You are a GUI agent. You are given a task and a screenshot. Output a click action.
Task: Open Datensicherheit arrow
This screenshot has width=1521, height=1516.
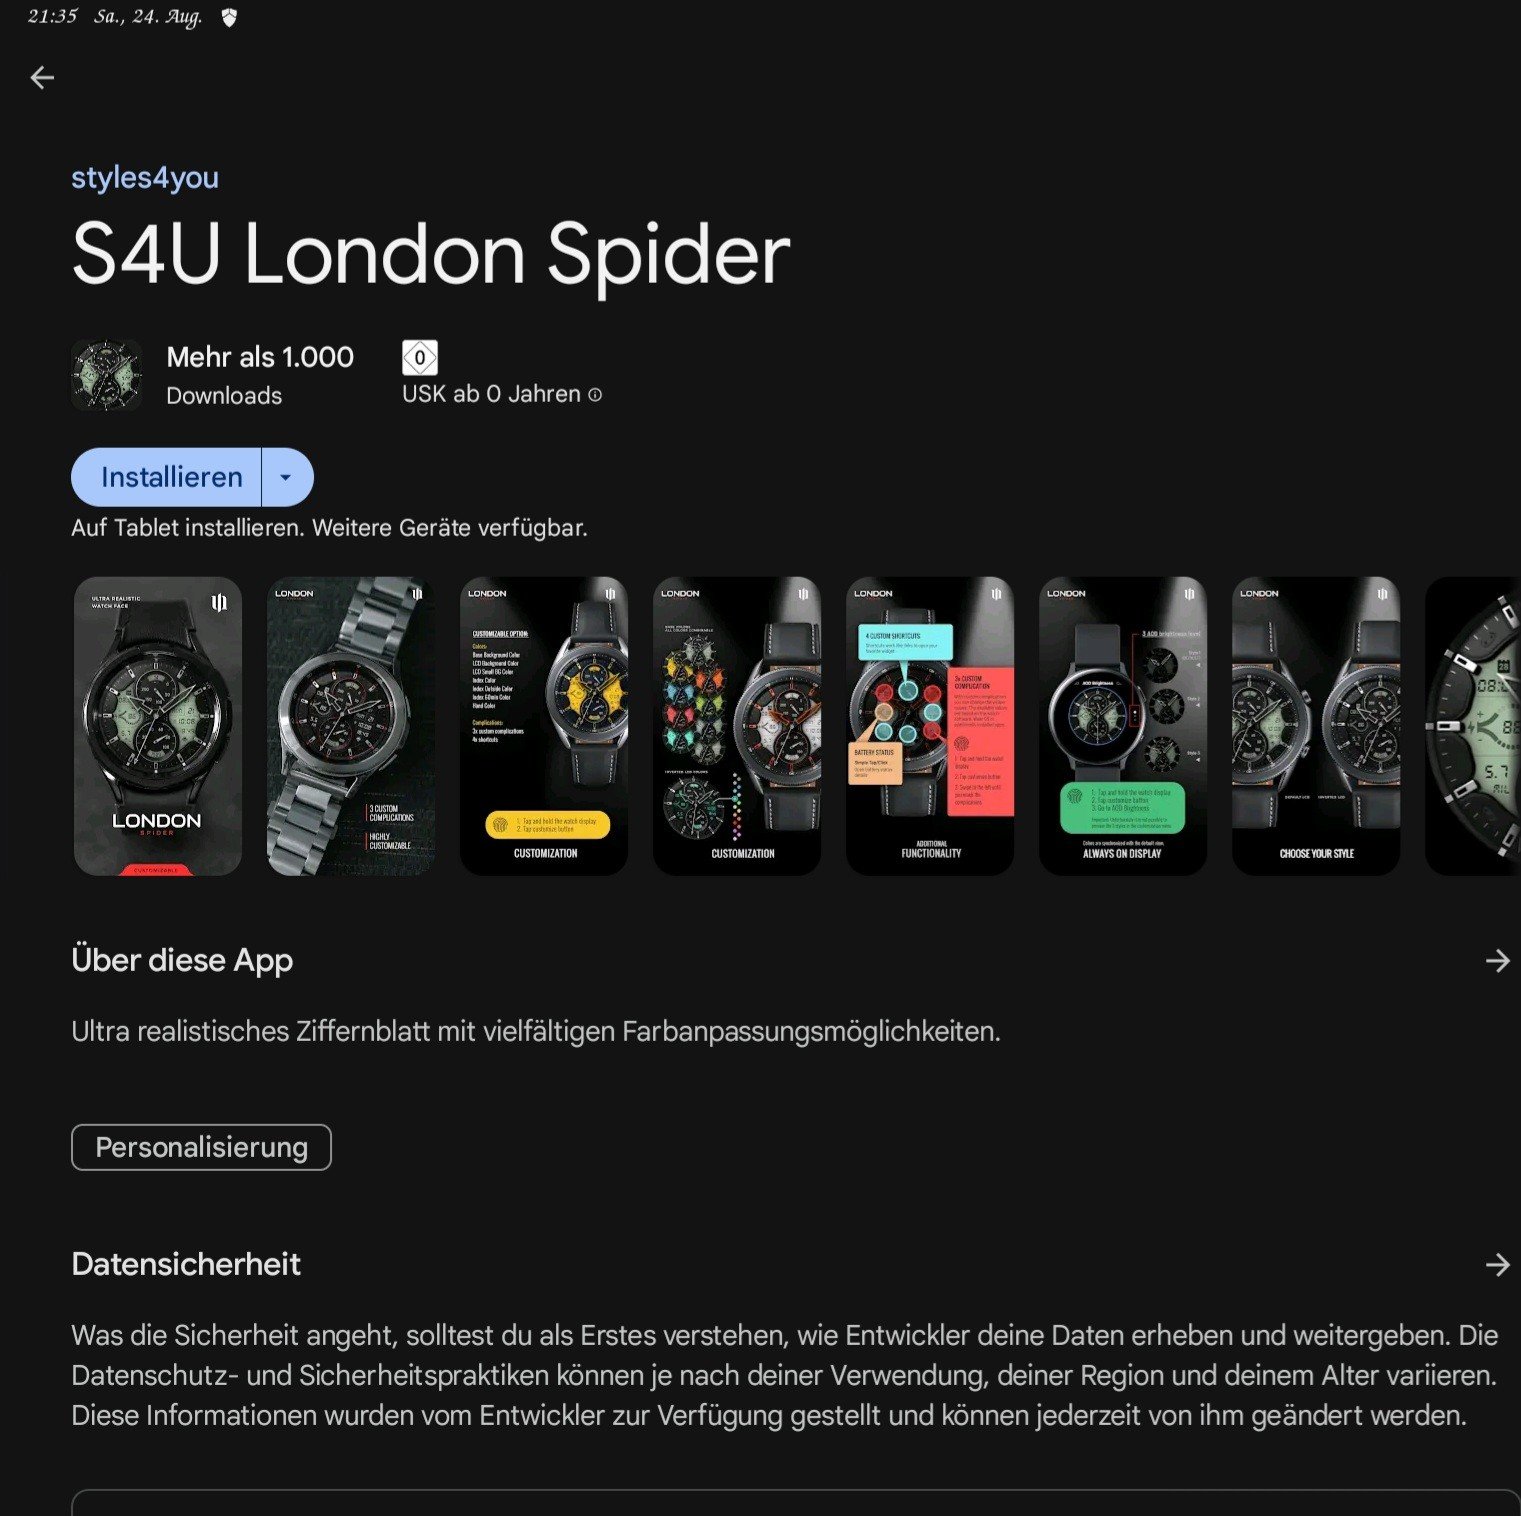(1497, 1265)
